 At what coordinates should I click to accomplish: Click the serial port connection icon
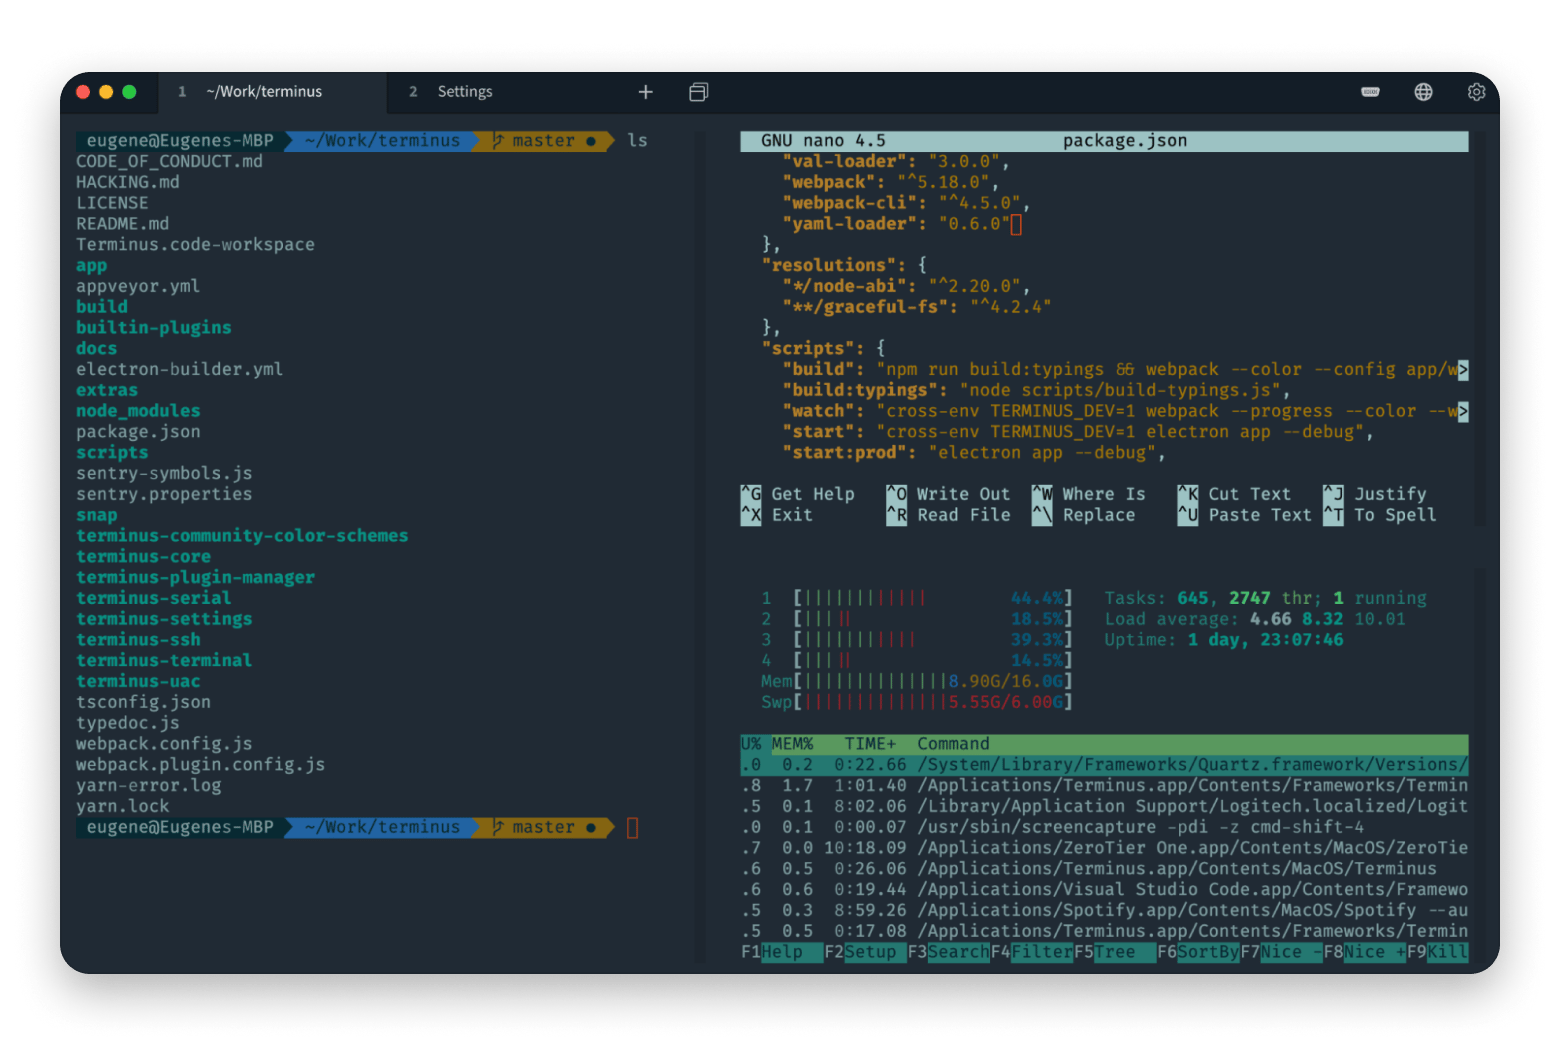pyautogui.click(x=1370, y=92)
